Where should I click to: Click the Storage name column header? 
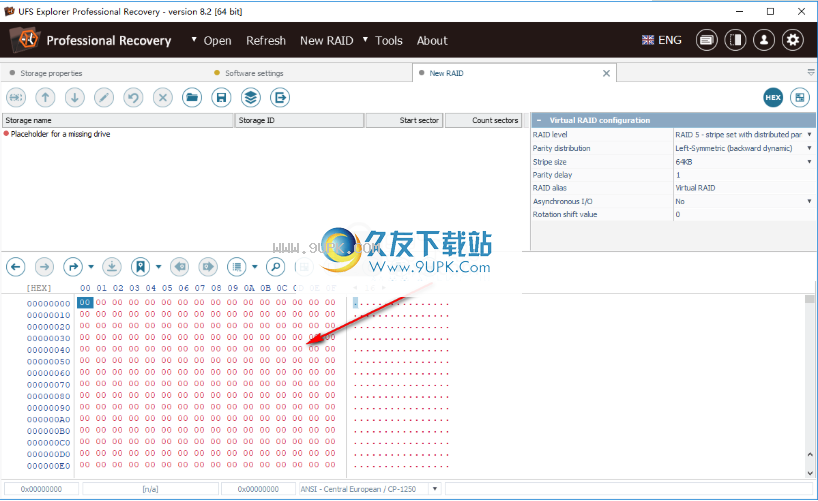tap(118, 121)
